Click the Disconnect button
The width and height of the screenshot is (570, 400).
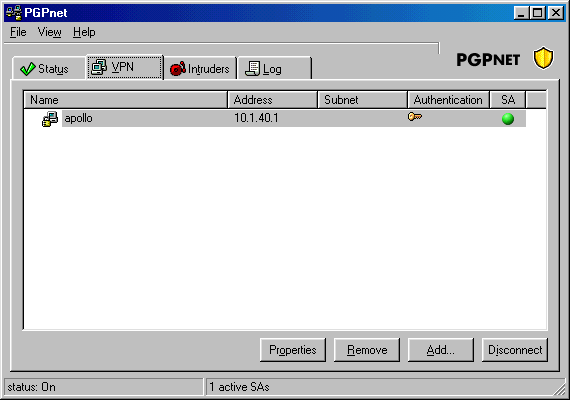(515, 350)
